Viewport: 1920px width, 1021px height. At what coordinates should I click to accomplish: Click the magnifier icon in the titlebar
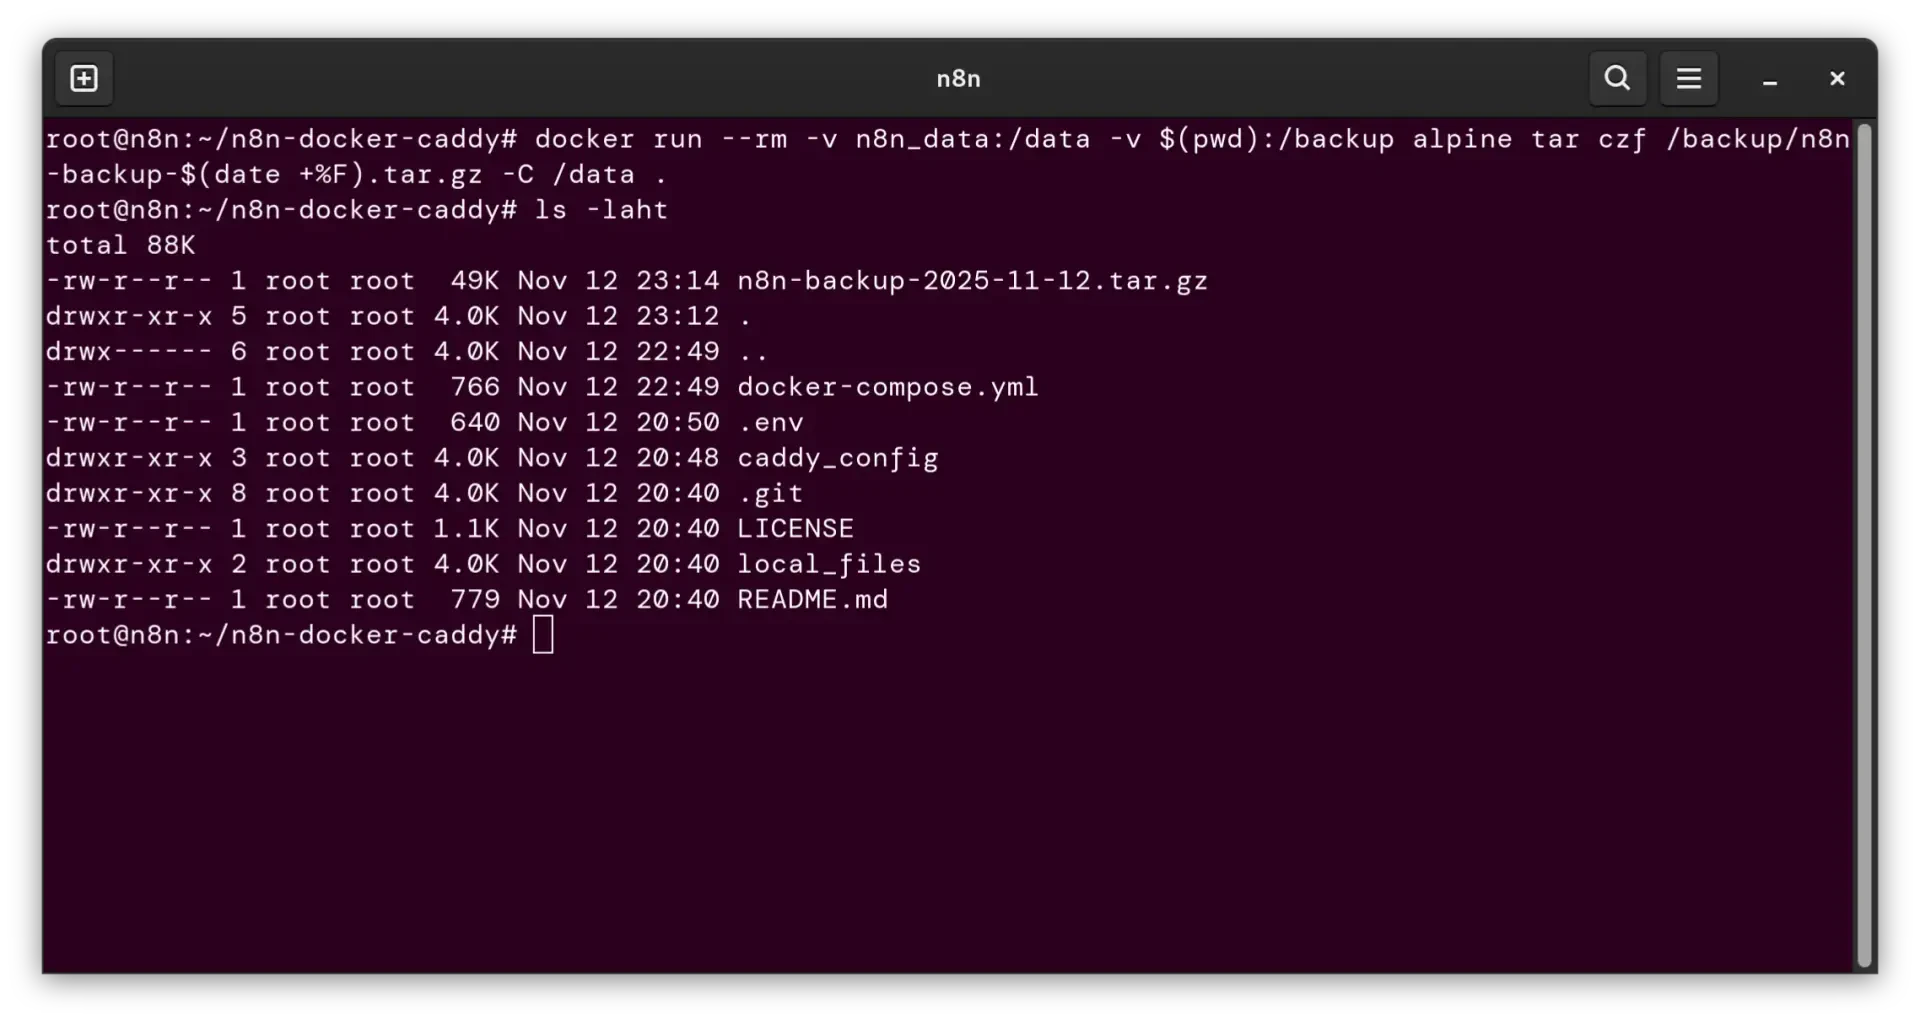[1617, 78]
